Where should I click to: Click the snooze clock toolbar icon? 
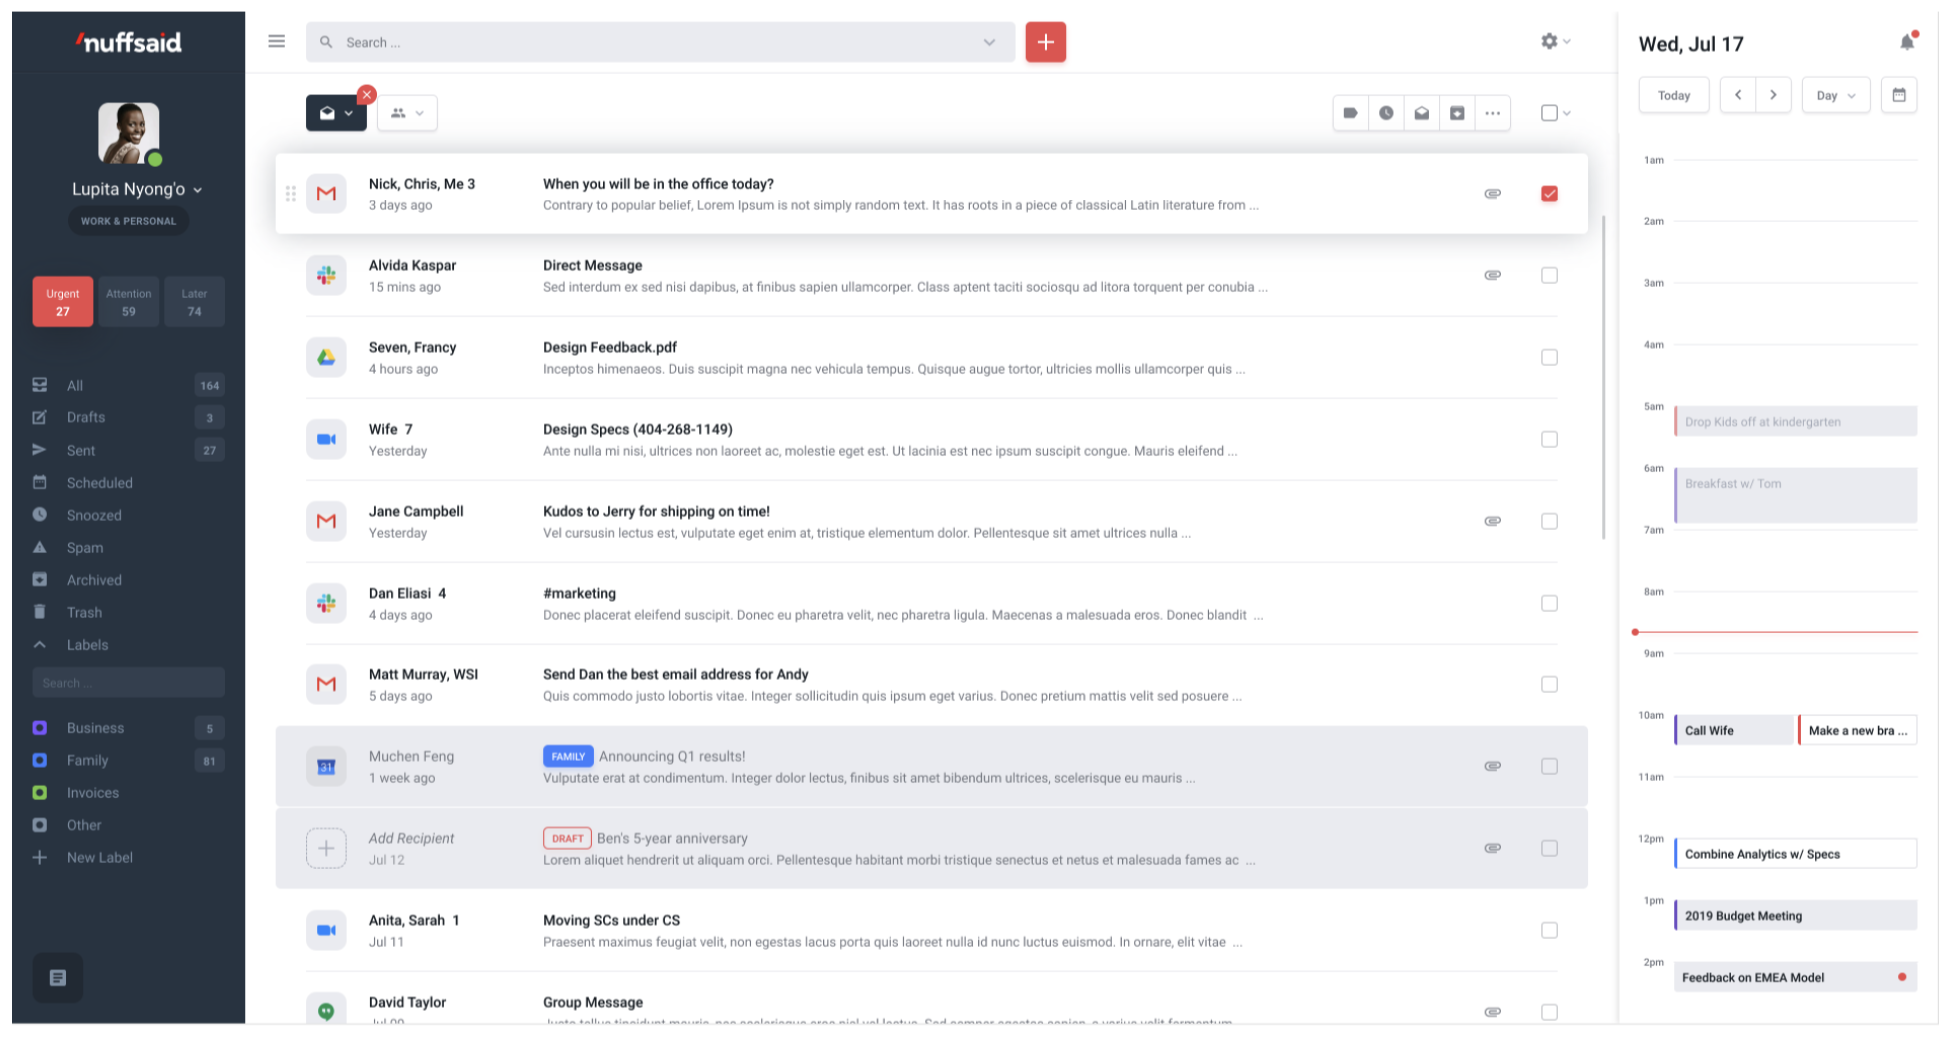click(1386, 113)
